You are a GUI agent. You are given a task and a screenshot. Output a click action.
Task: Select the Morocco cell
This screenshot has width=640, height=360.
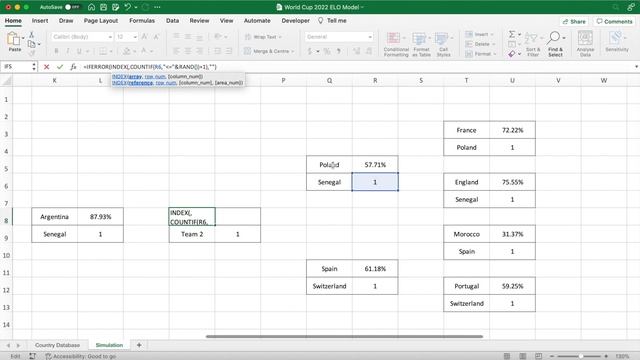tap(467, 234)
